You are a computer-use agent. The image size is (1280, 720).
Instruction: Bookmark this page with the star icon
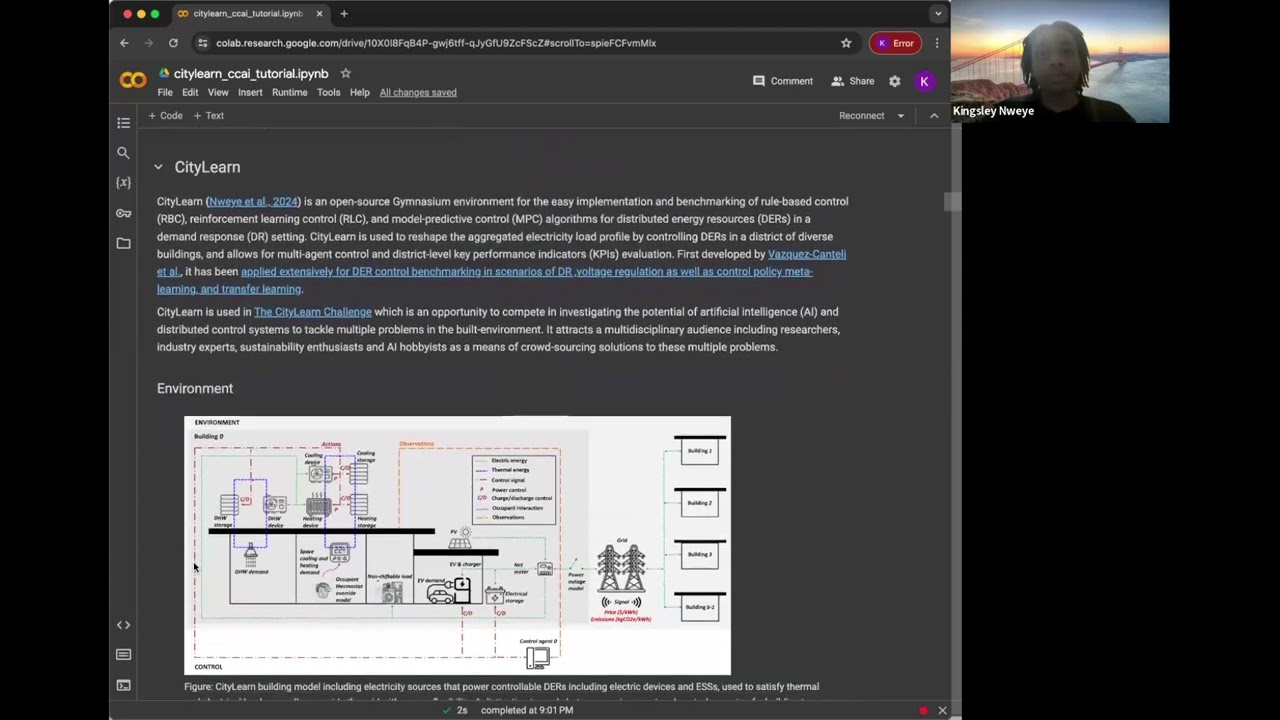pos(846,43)
